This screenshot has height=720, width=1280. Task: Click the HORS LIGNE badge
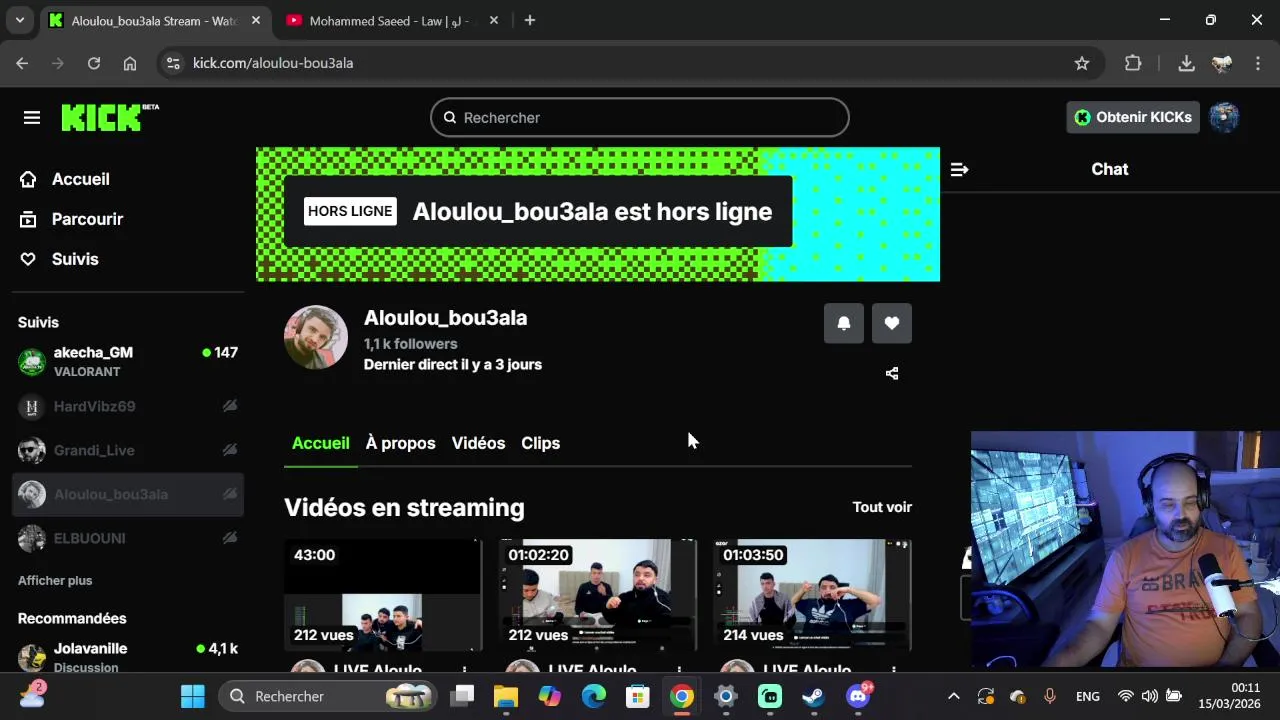pos(350,211)
